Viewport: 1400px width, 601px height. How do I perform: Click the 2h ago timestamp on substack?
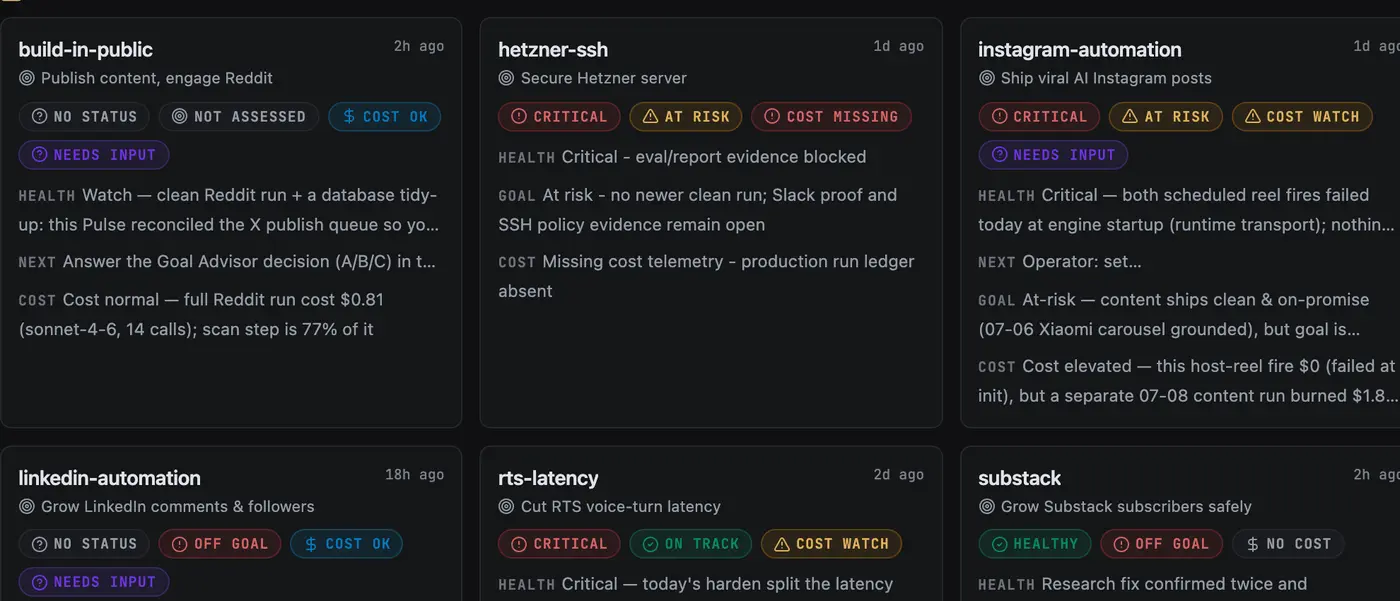(1376, 474)
